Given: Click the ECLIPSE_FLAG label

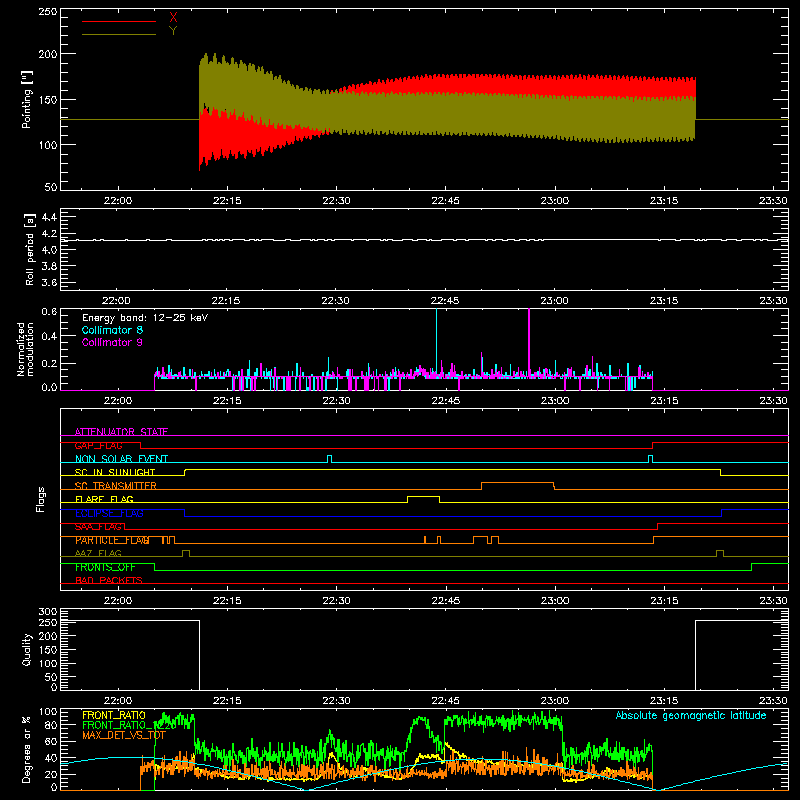Looking at the screenshot, I should point(109,513).
